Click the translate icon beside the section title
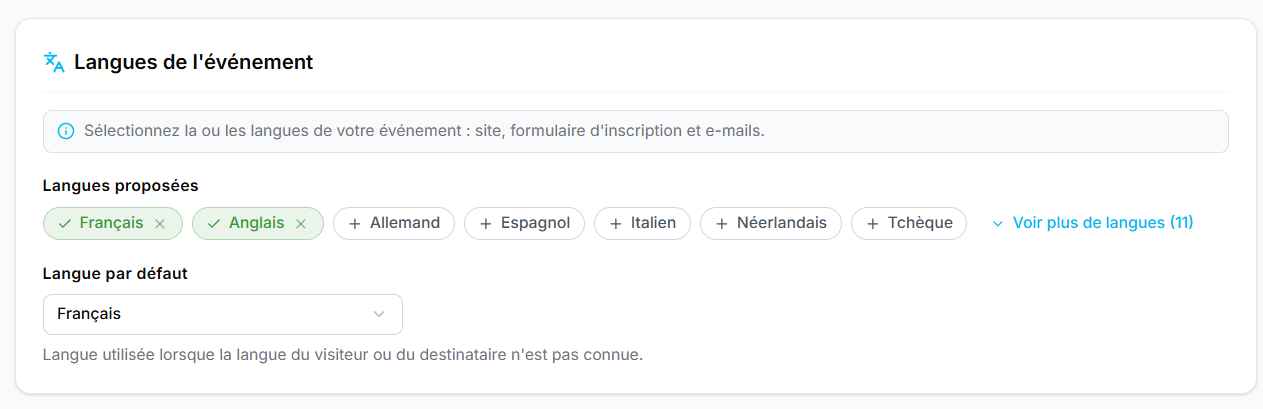The image size is (1263, 409). pos(54,62)
